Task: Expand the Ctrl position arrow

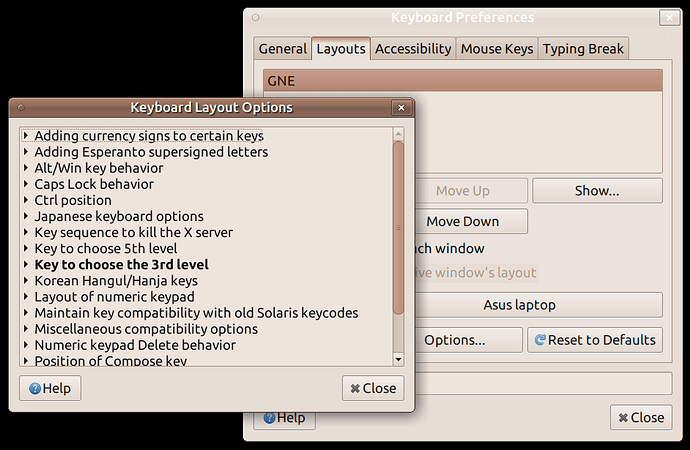Action: click(x=26, y=200)
